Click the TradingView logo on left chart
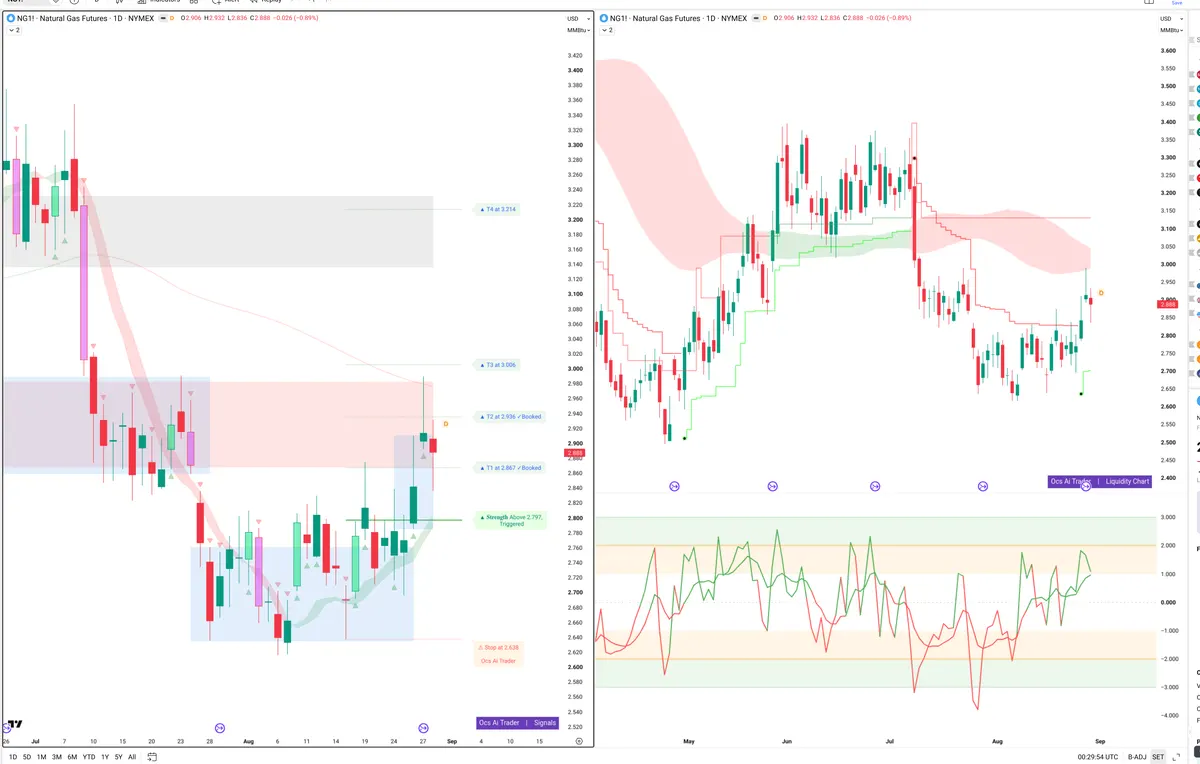 click(x=14, y=724)
